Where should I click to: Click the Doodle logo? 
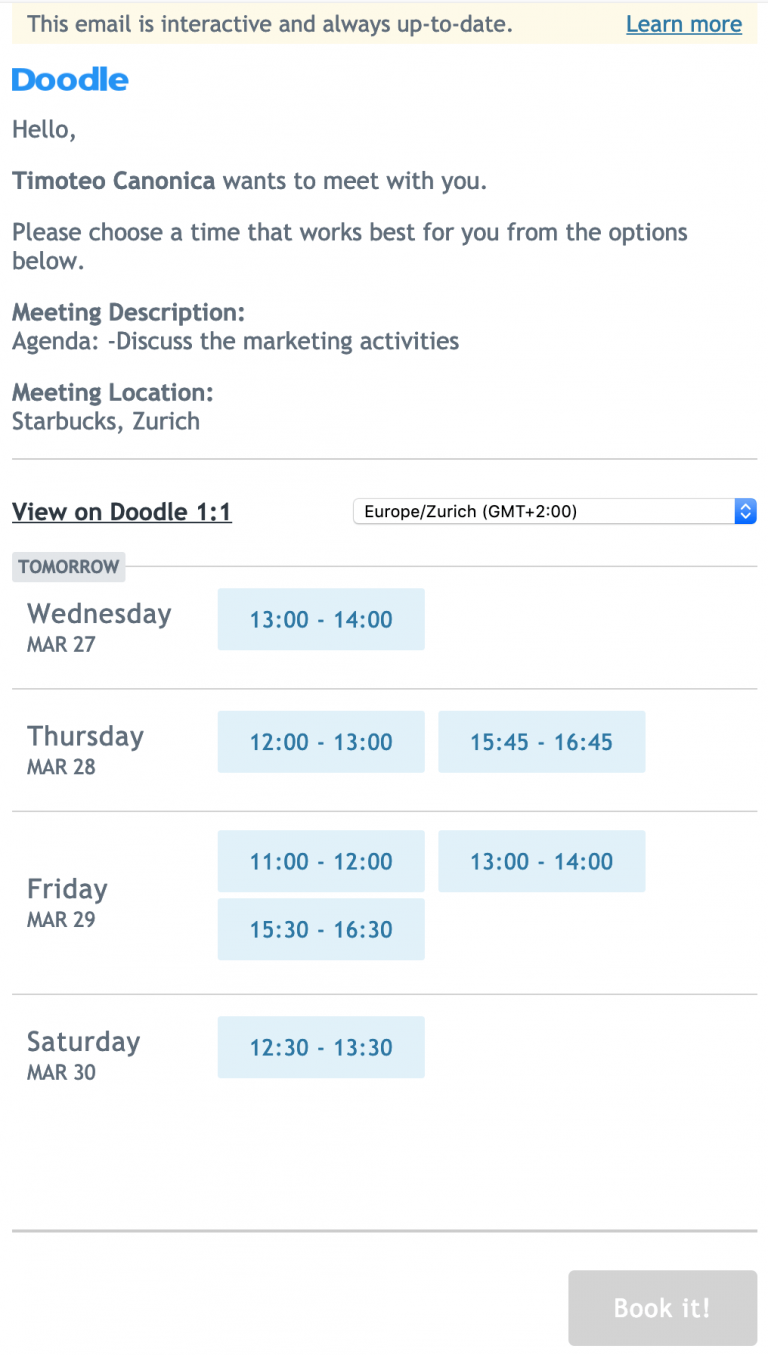tap(70, 80)
